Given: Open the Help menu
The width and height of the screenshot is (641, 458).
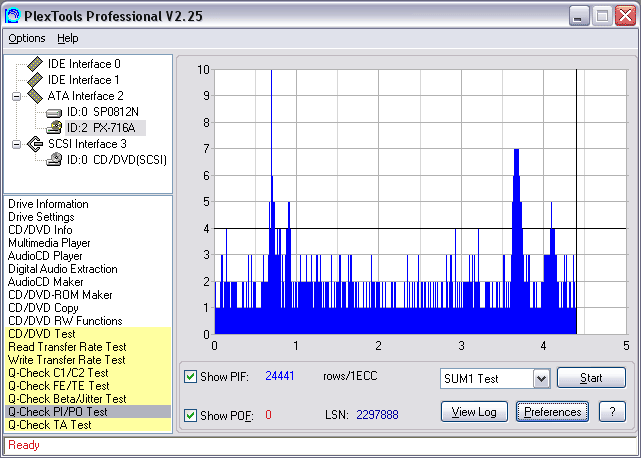Looking at the screenshot, I should (x=67, y=38).
